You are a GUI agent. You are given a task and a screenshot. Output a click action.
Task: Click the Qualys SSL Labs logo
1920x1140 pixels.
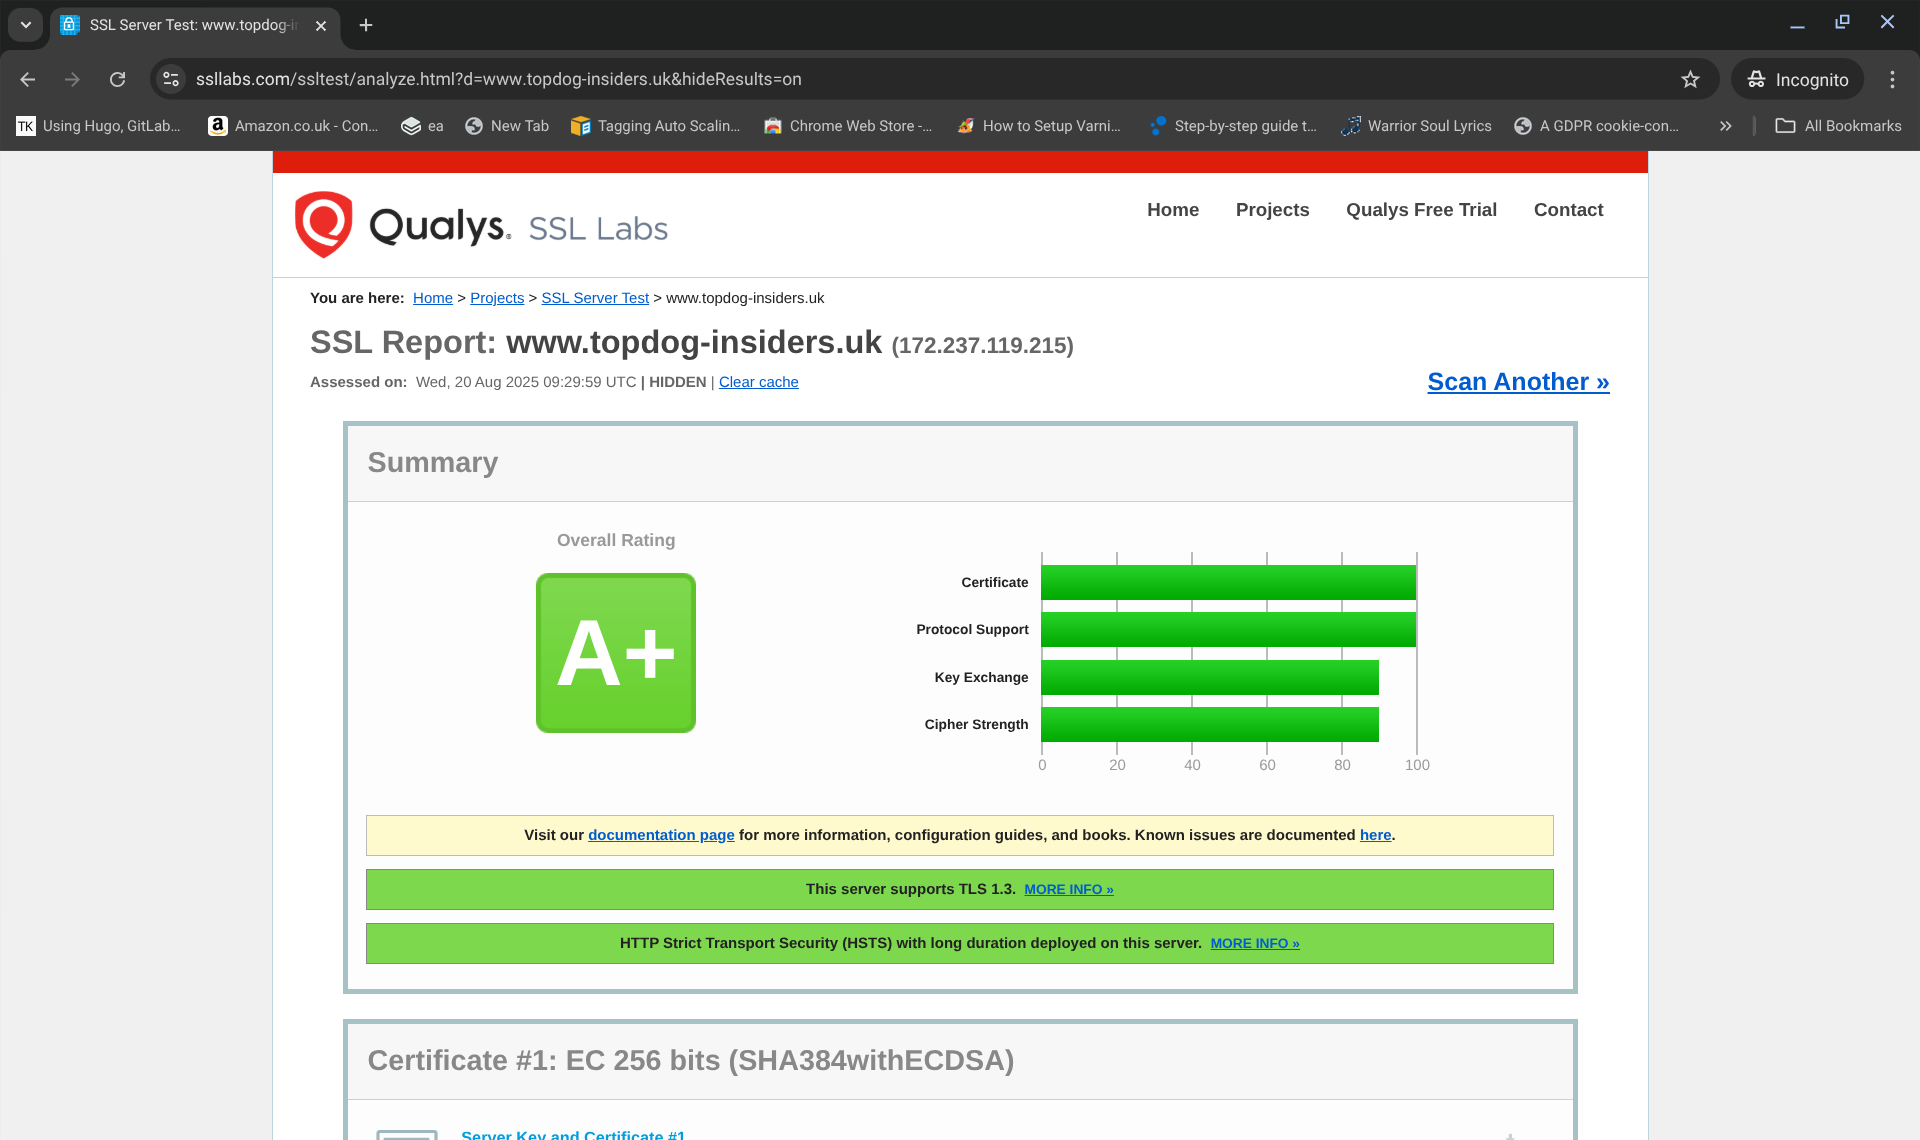480,224
